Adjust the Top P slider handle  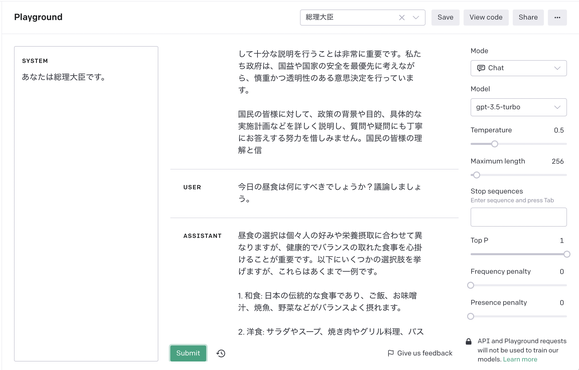566,254
